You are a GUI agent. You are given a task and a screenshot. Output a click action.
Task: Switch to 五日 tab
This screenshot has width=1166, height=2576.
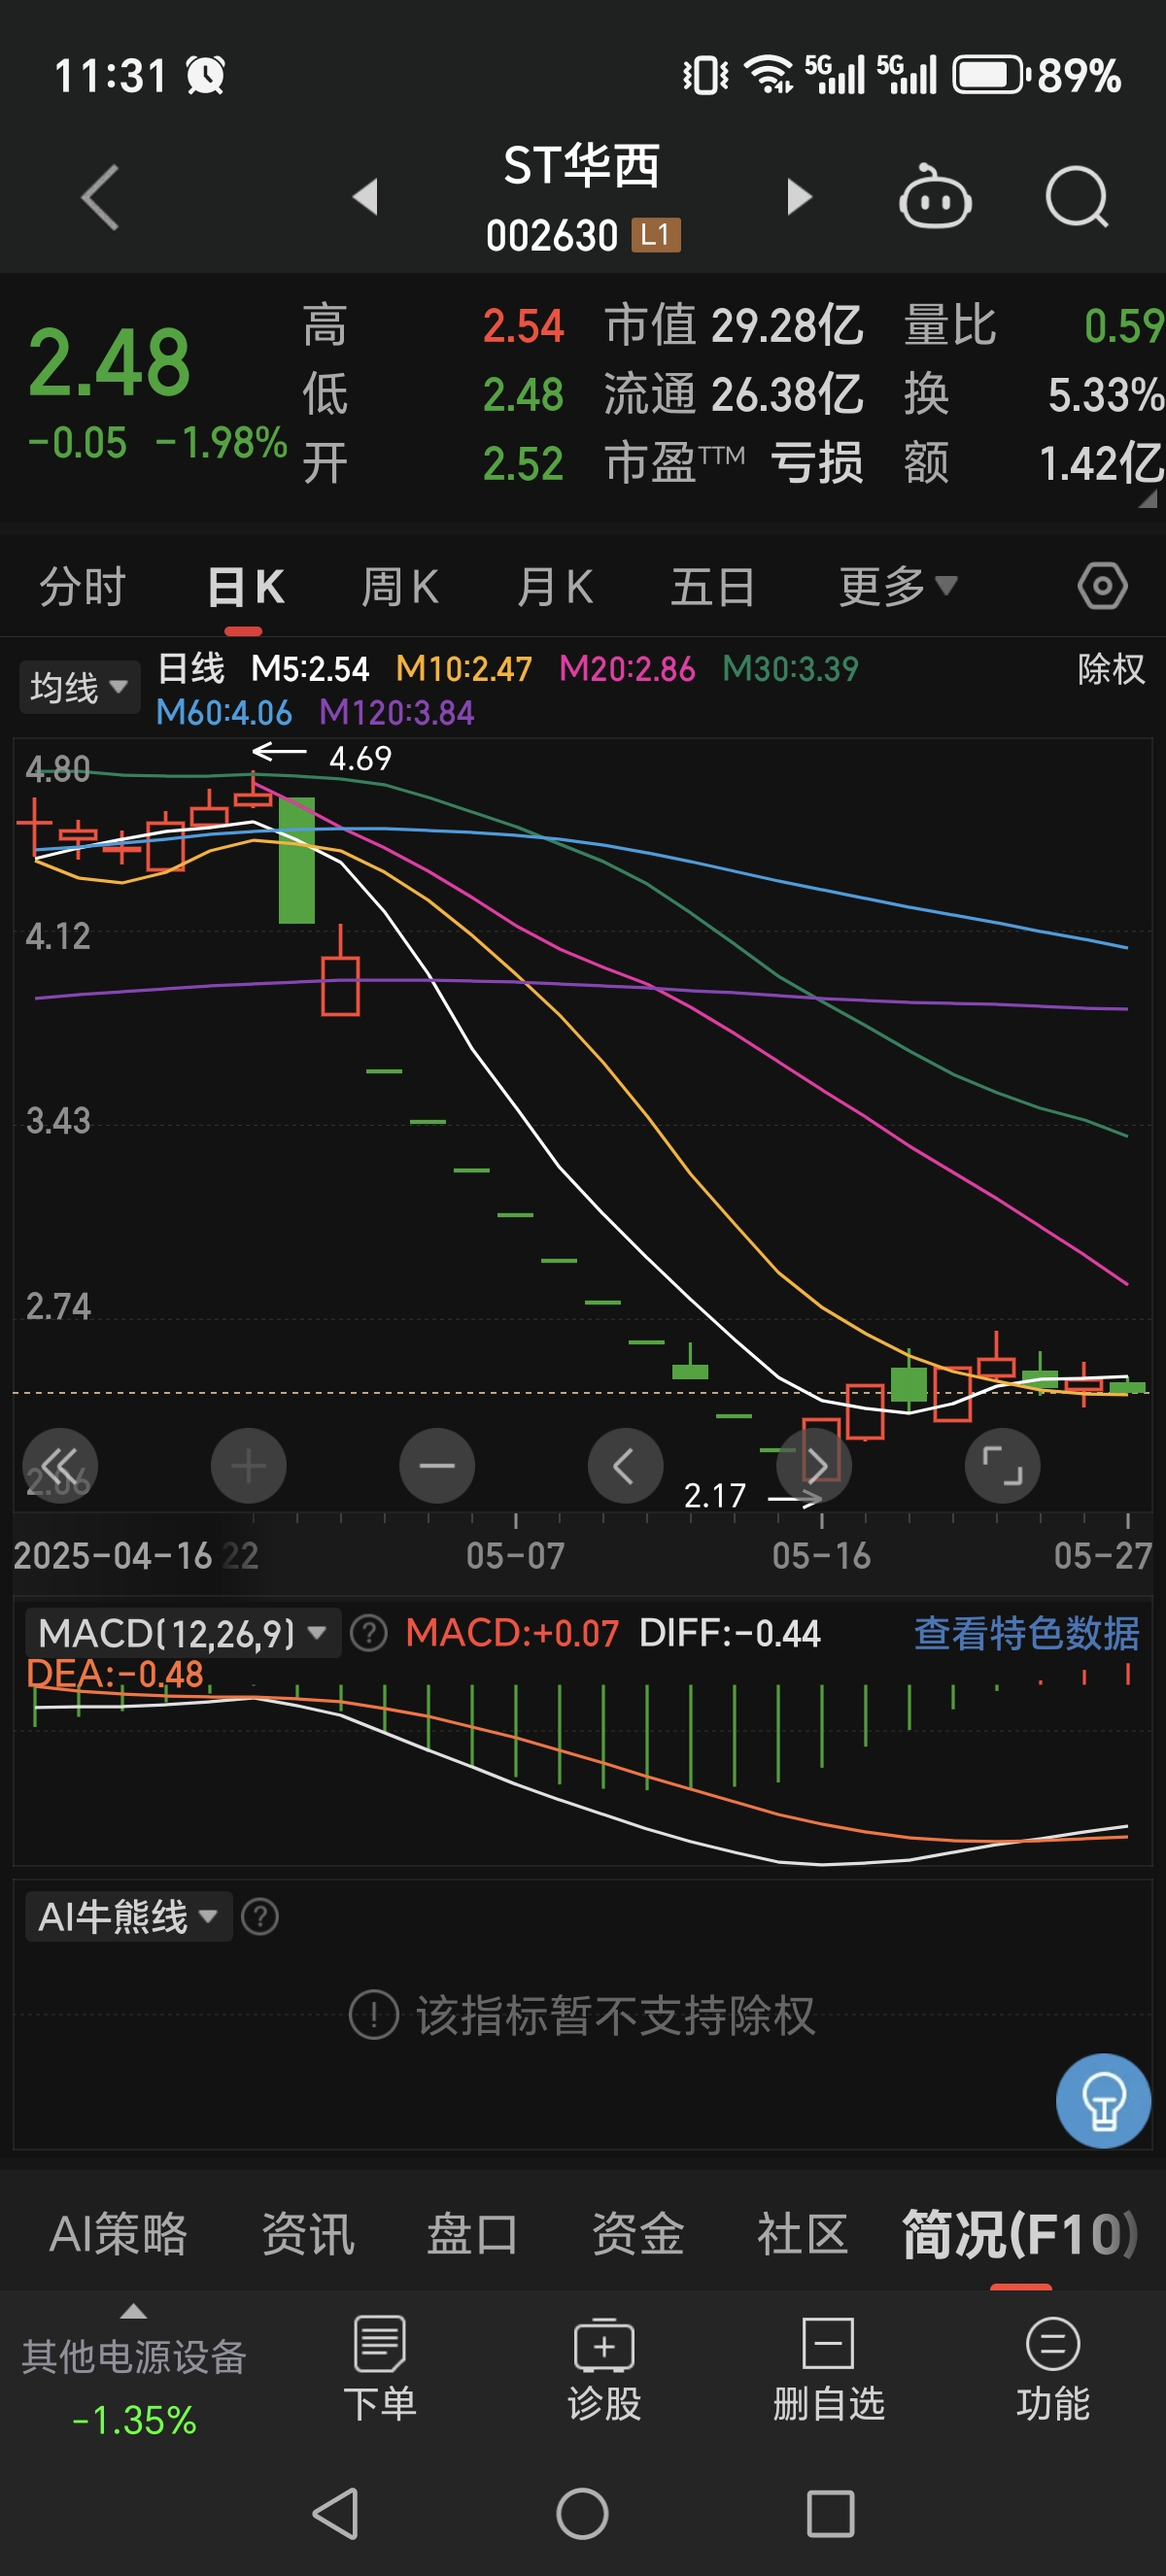pyautogui.click(x=712, y=586)
